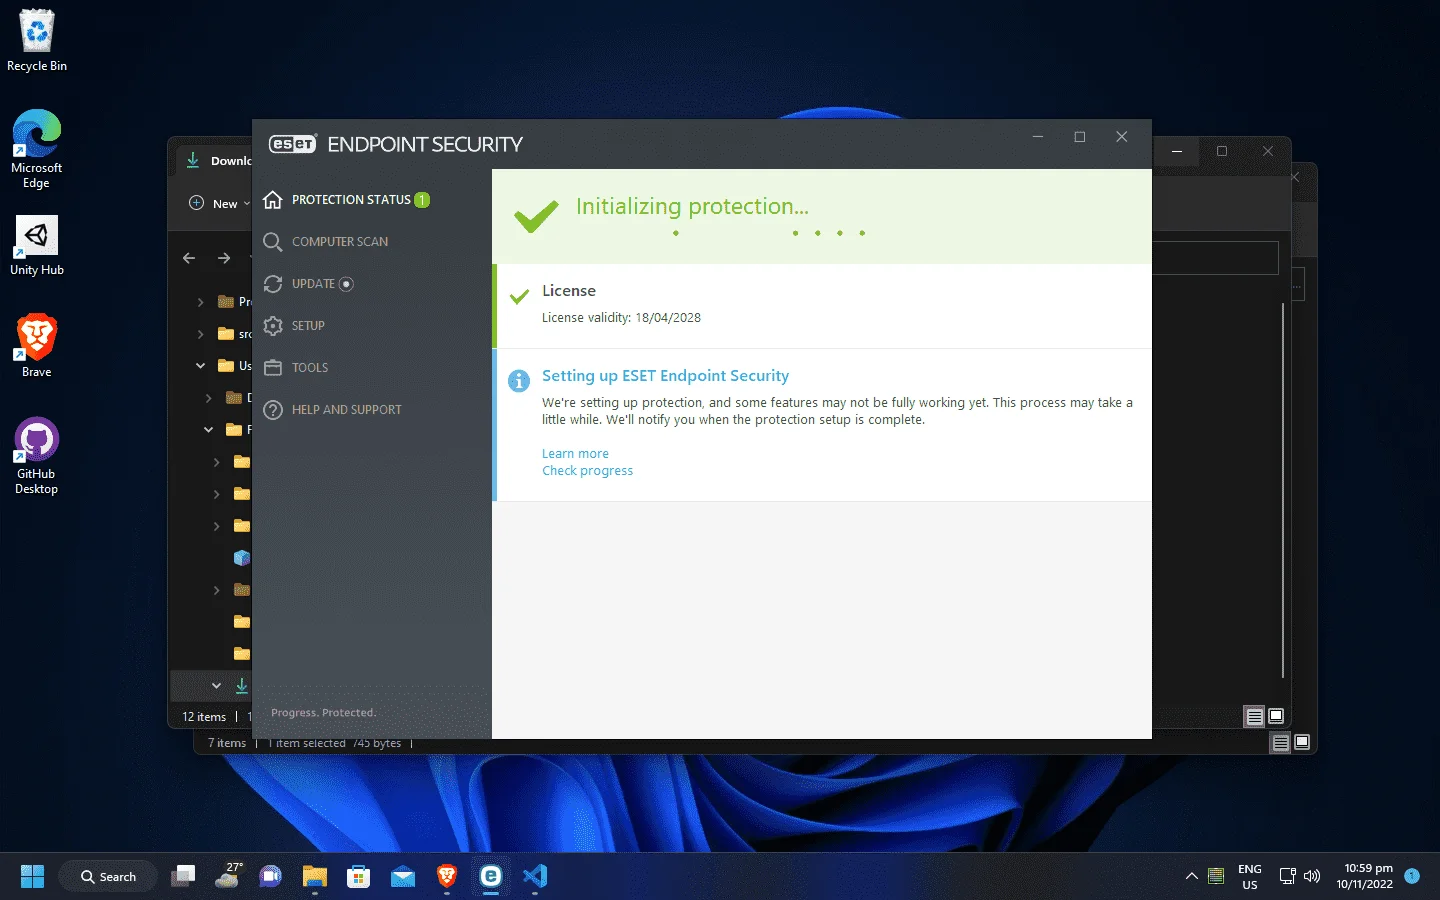Screen dimensions: 1440x900
Task: Switch rear 7-items Explorer window to details view
Action: coord(1280,743)
